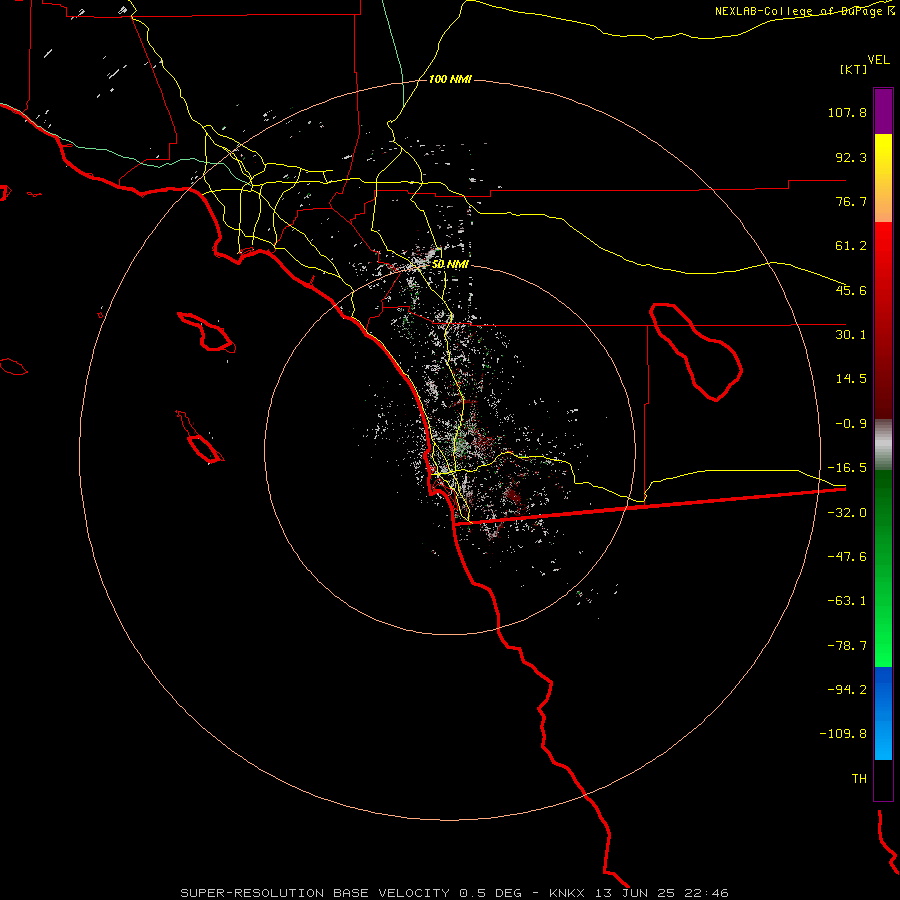Click the -16.5 velocity scale value
Screen dimensions: 900x900
pos(847,468)
